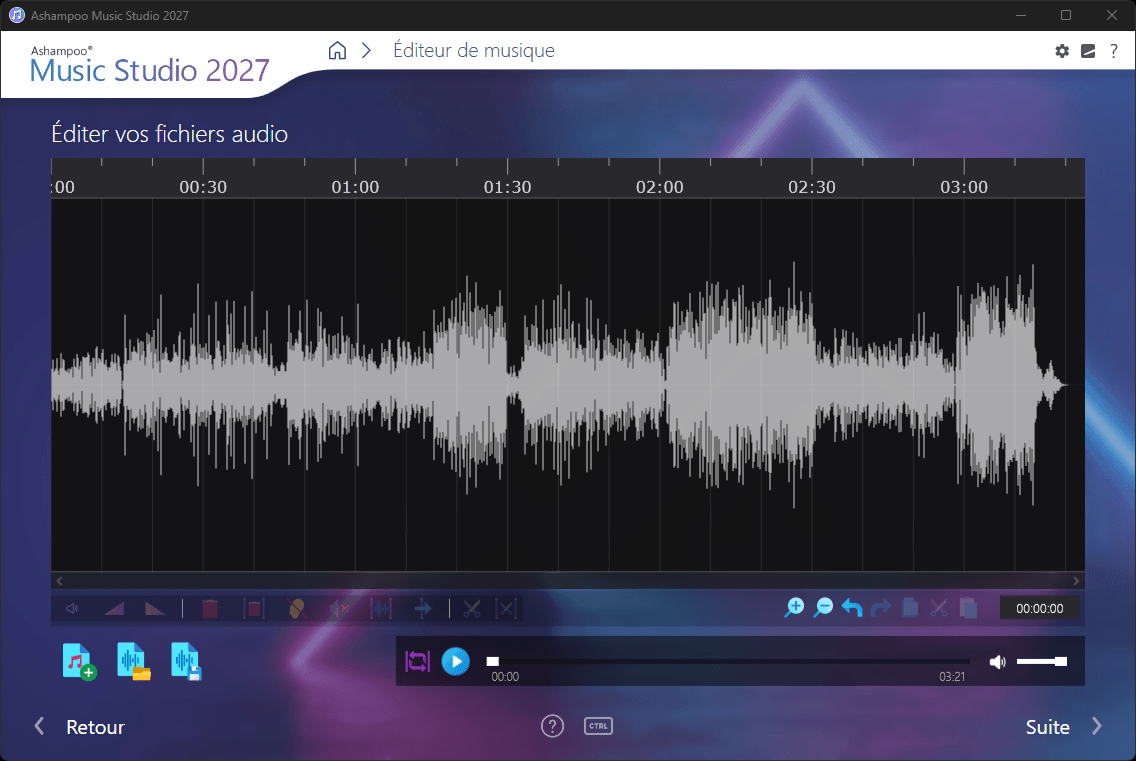Play the audio track

pyautogui.click(x=456, y=661)
